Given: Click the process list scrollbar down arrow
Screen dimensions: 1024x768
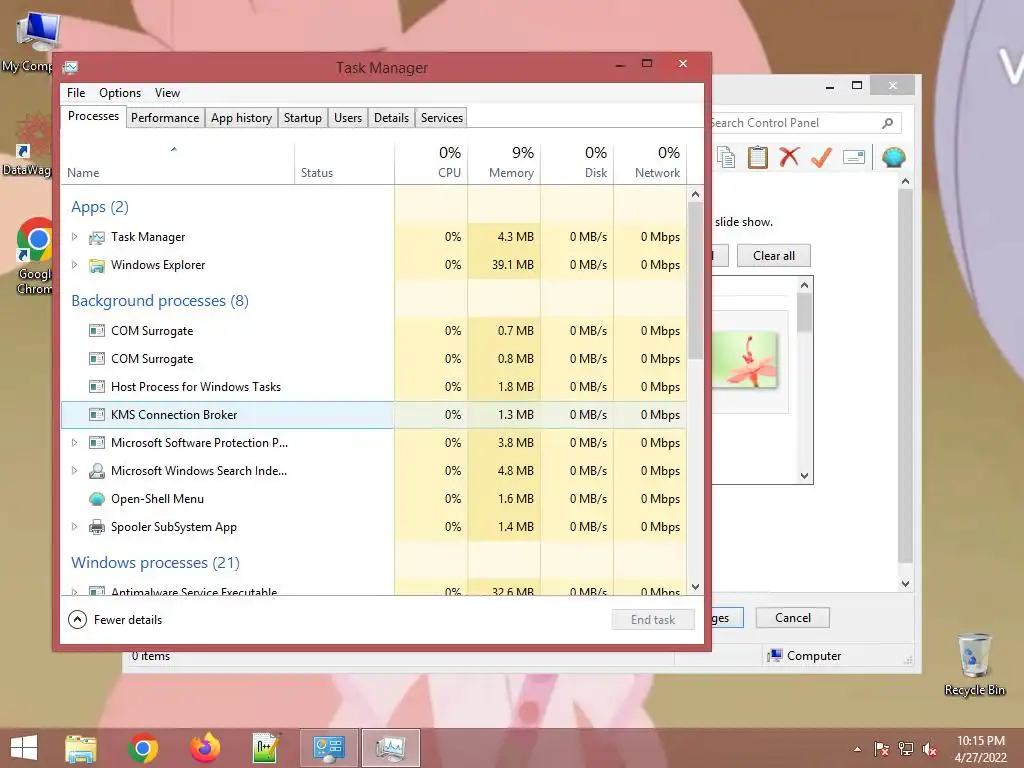Looking at the screenshot, I should pos(696,587).
